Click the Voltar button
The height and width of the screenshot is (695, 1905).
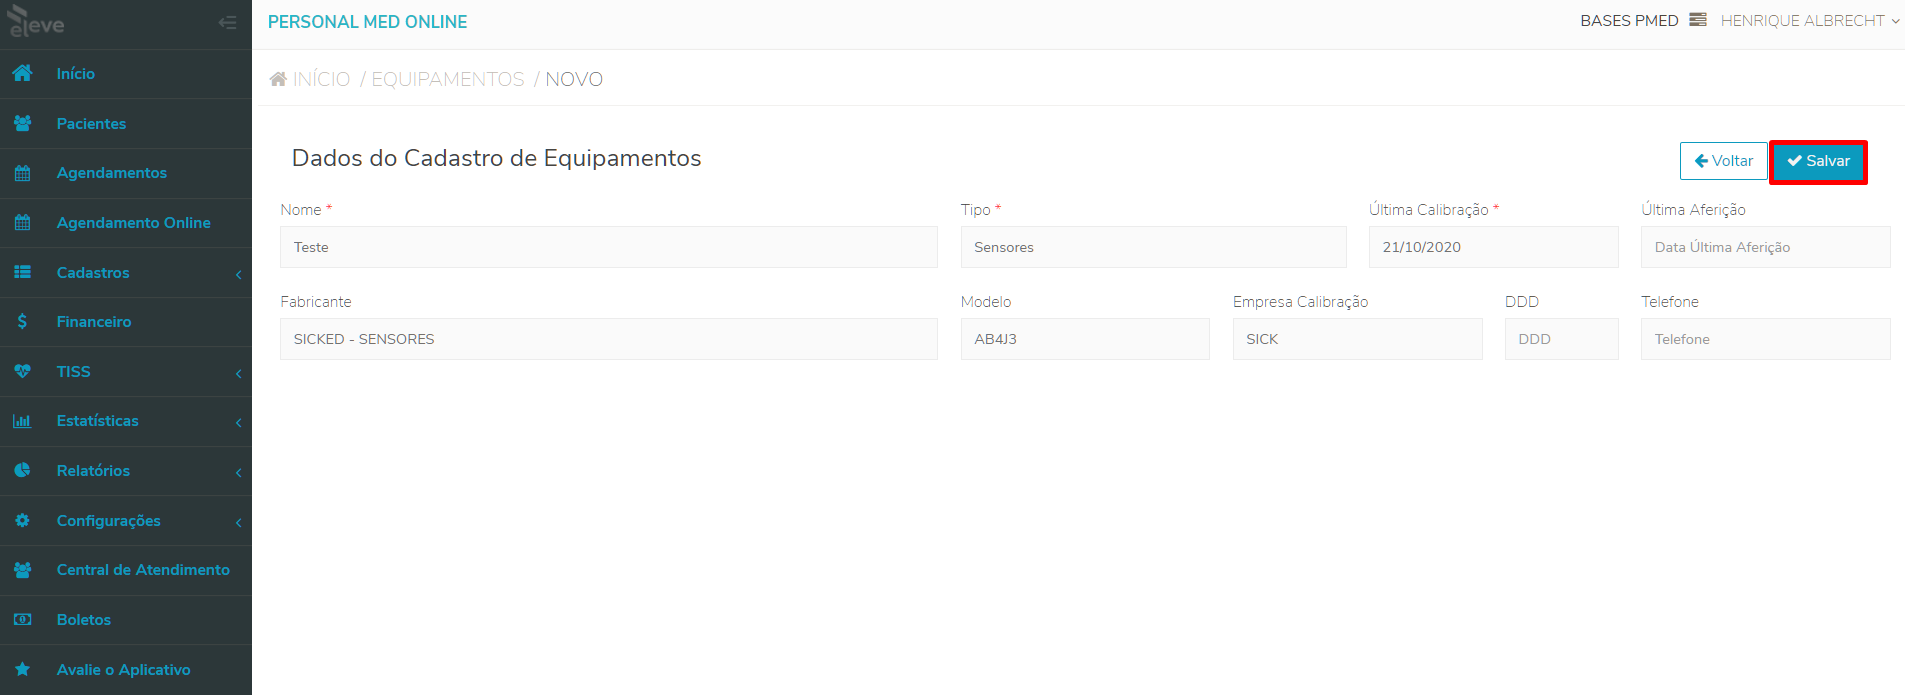(x=1724, y=161)
